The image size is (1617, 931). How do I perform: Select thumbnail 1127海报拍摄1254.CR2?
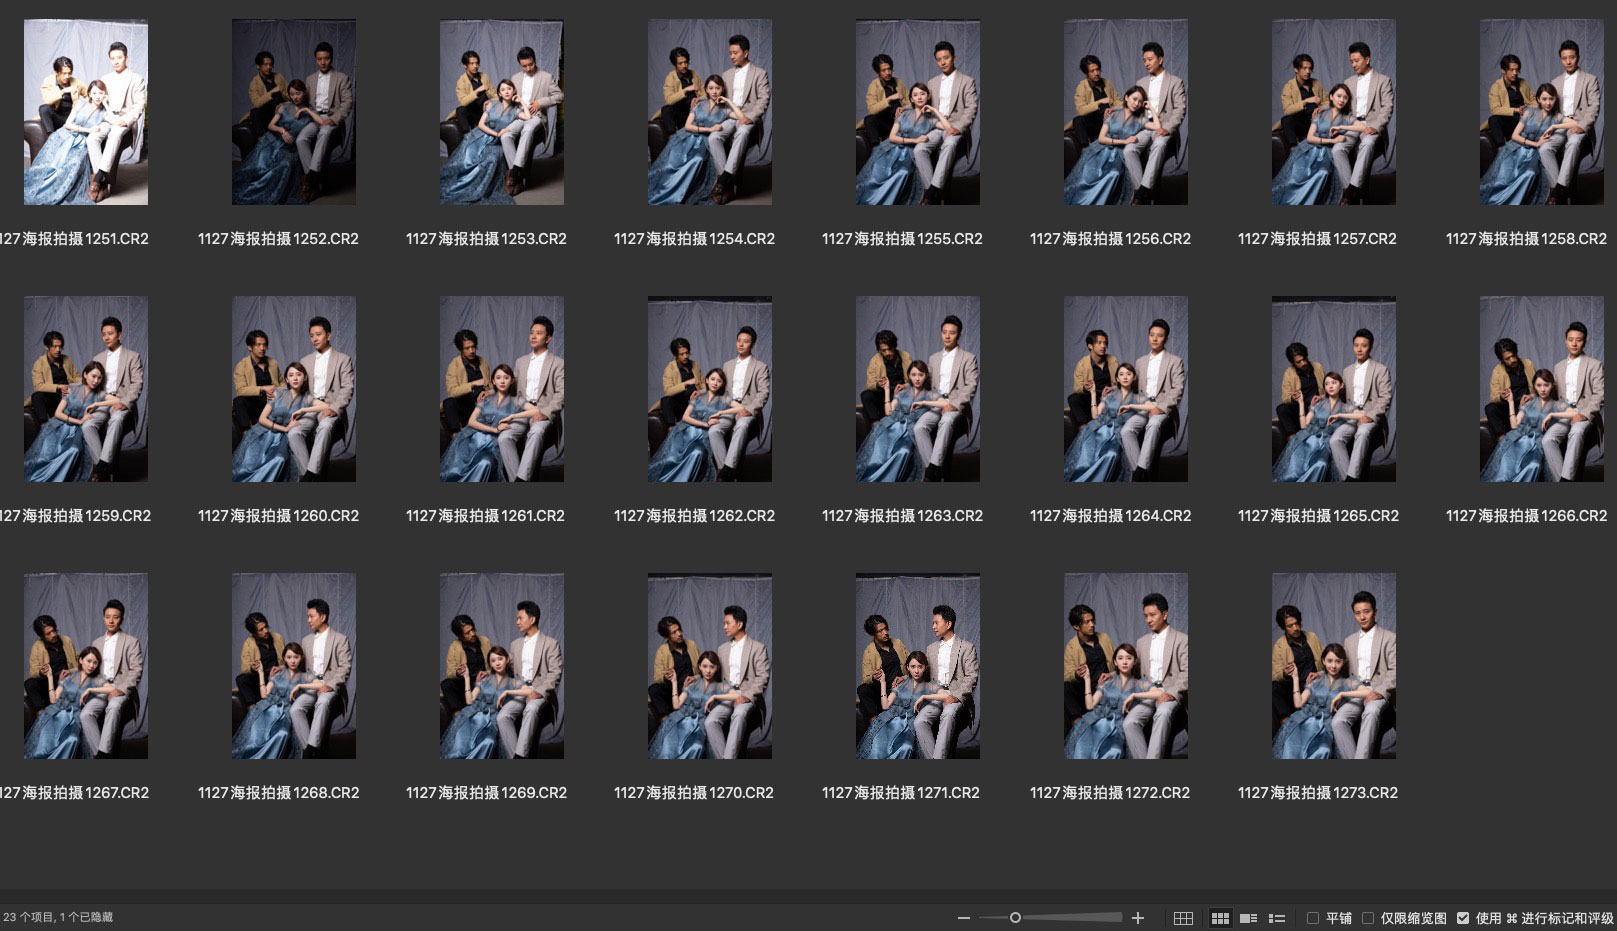(x=710, y=112)
